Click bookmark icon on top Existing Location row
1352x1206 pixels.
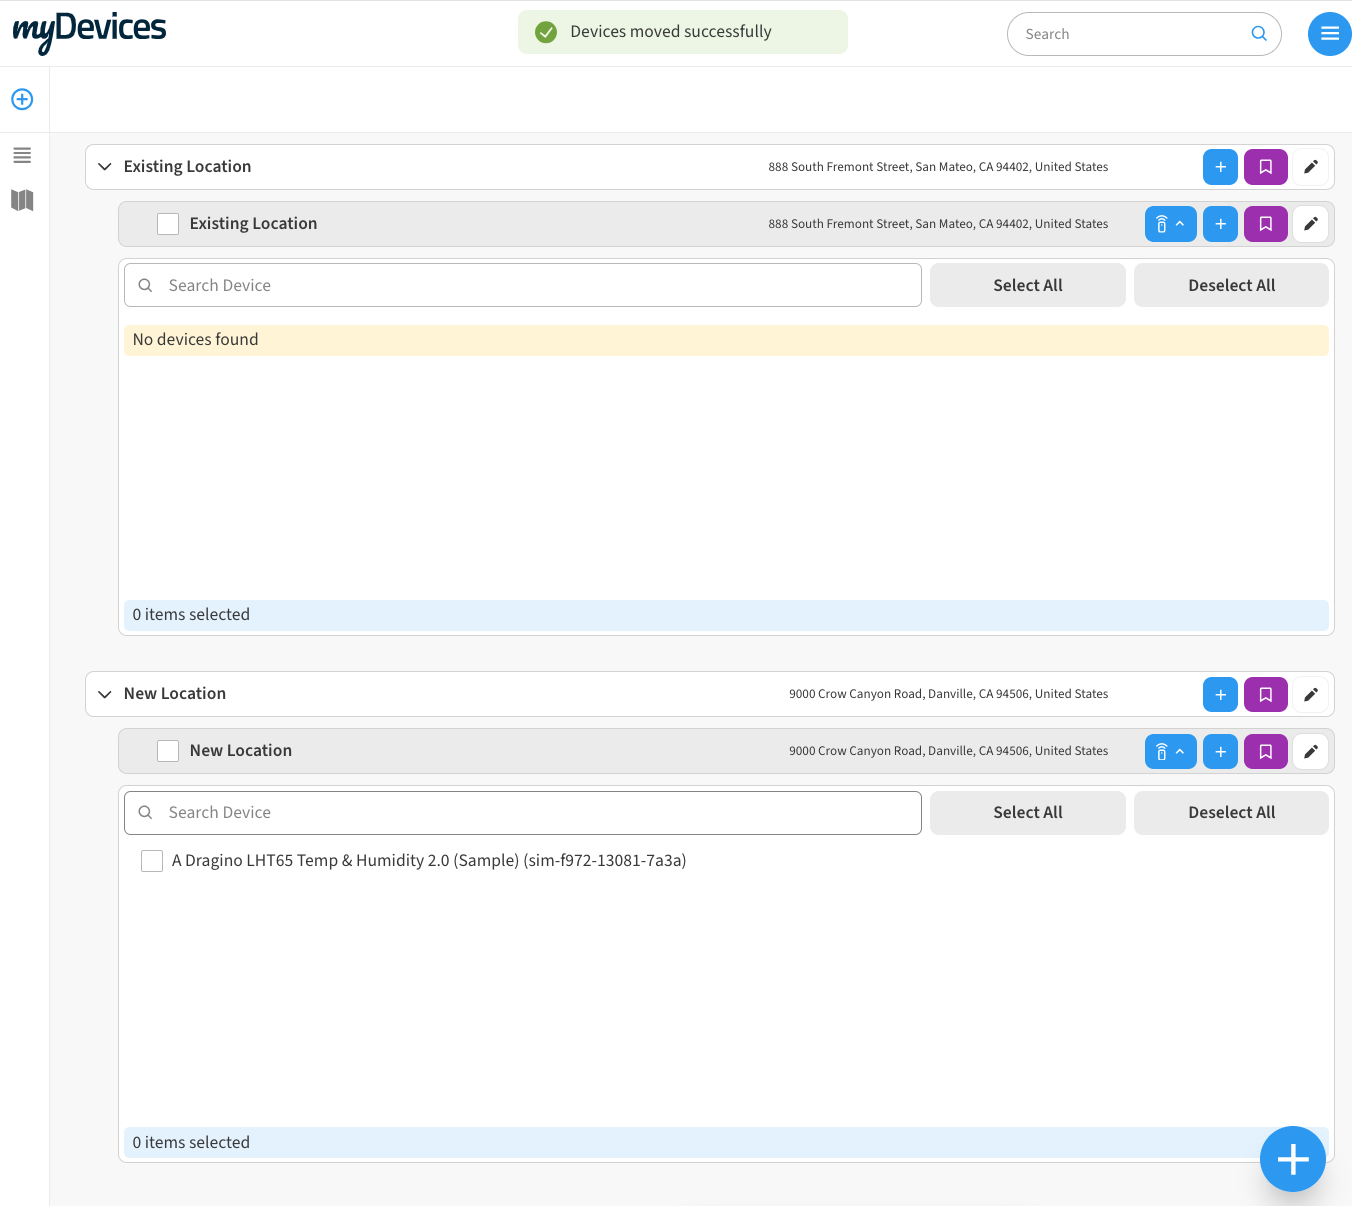tap(1265, 167)
